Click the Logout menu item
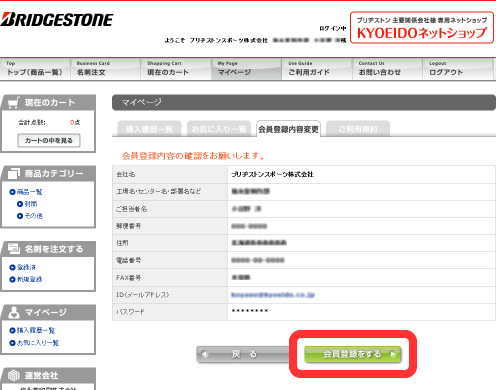 (x=458, y=69)
